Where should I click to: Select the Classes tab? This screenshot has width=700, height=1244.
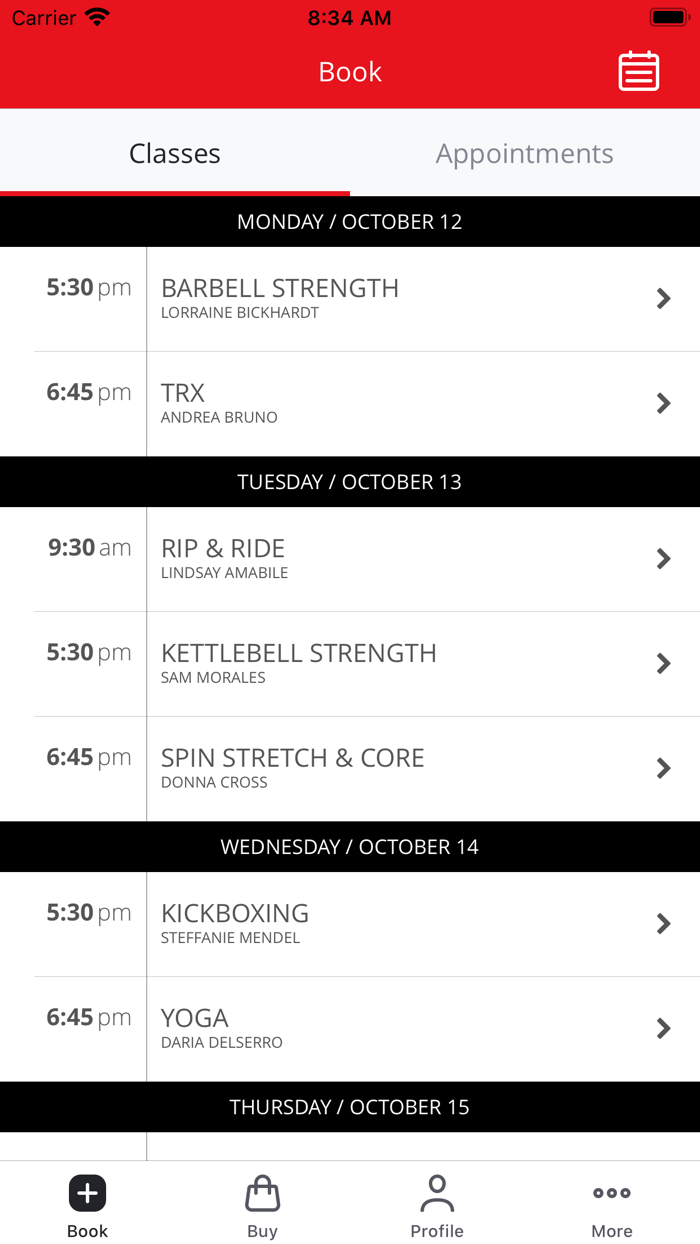pos(175,153)
